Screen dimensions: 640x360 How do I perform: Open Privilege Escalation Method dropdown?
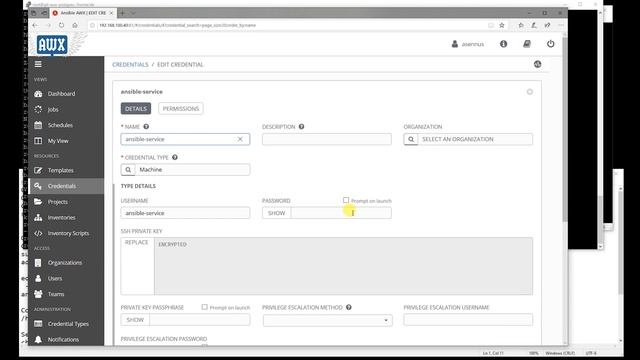tap(327, 320)
